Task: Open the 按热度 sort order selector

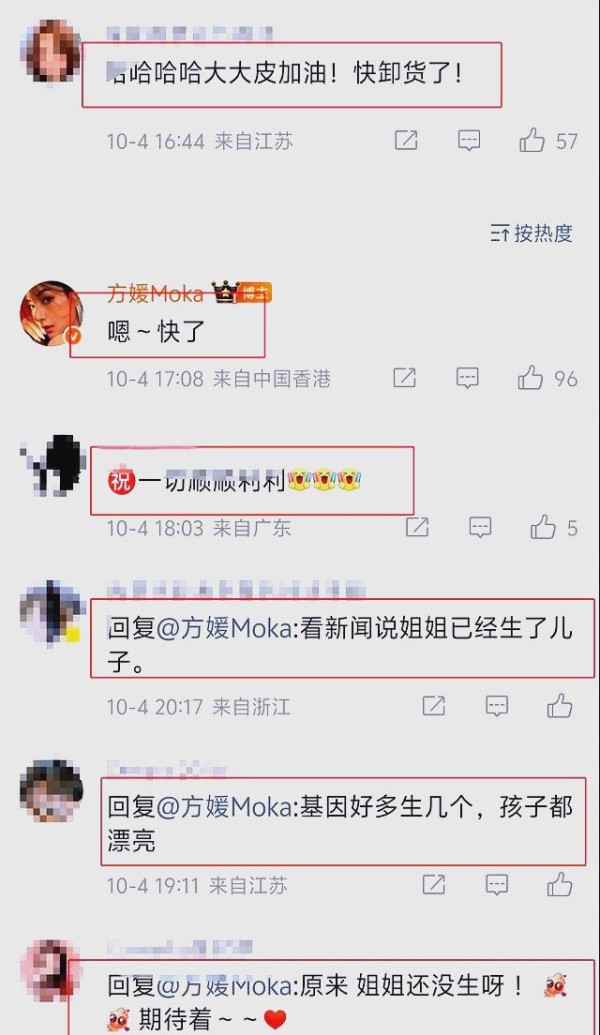Action: point(531,233)
